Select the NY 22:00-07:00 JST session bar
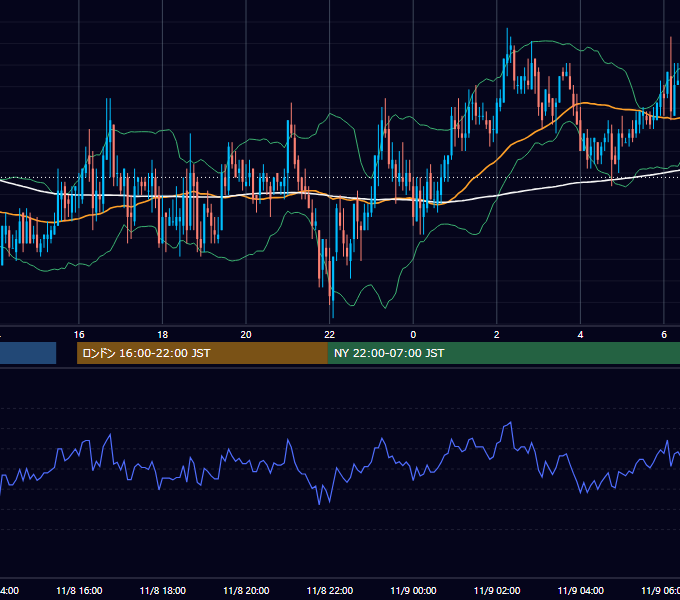Screen dimensions: 680x600 [503, 353]
